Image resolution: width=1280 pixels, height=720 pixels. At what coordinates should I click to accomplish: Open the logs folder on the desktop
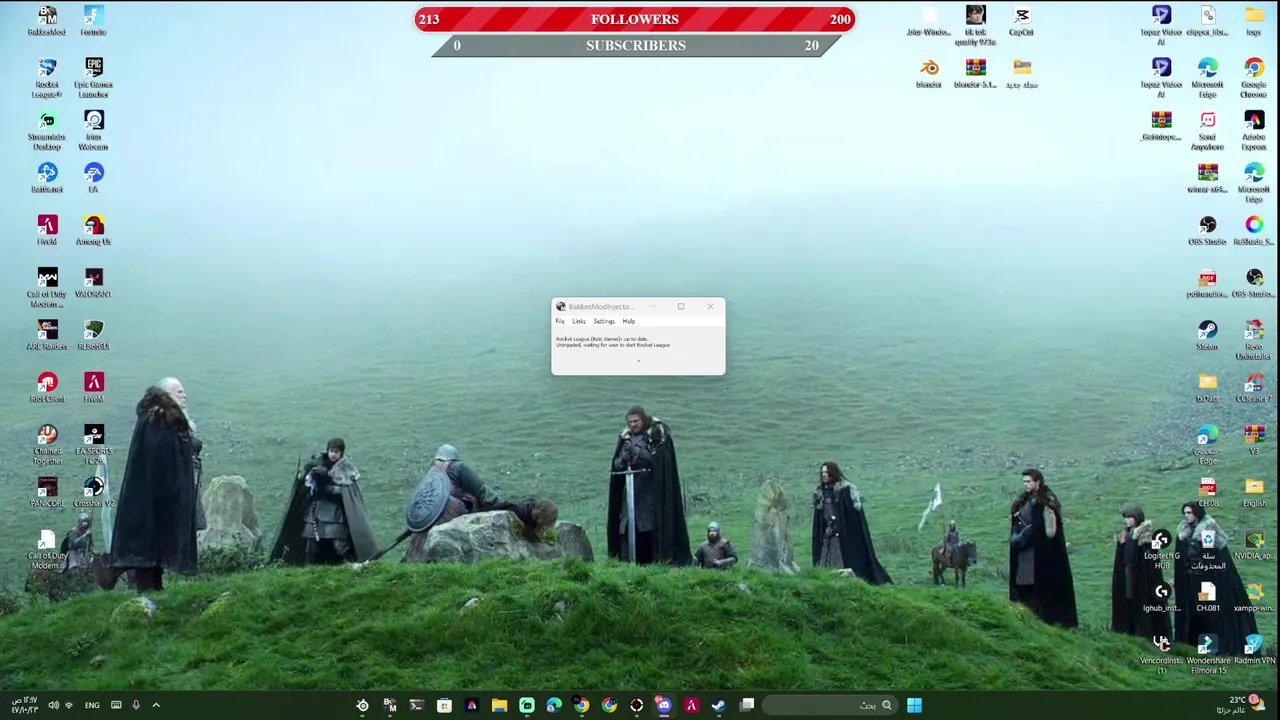(x=1254, y=21)
